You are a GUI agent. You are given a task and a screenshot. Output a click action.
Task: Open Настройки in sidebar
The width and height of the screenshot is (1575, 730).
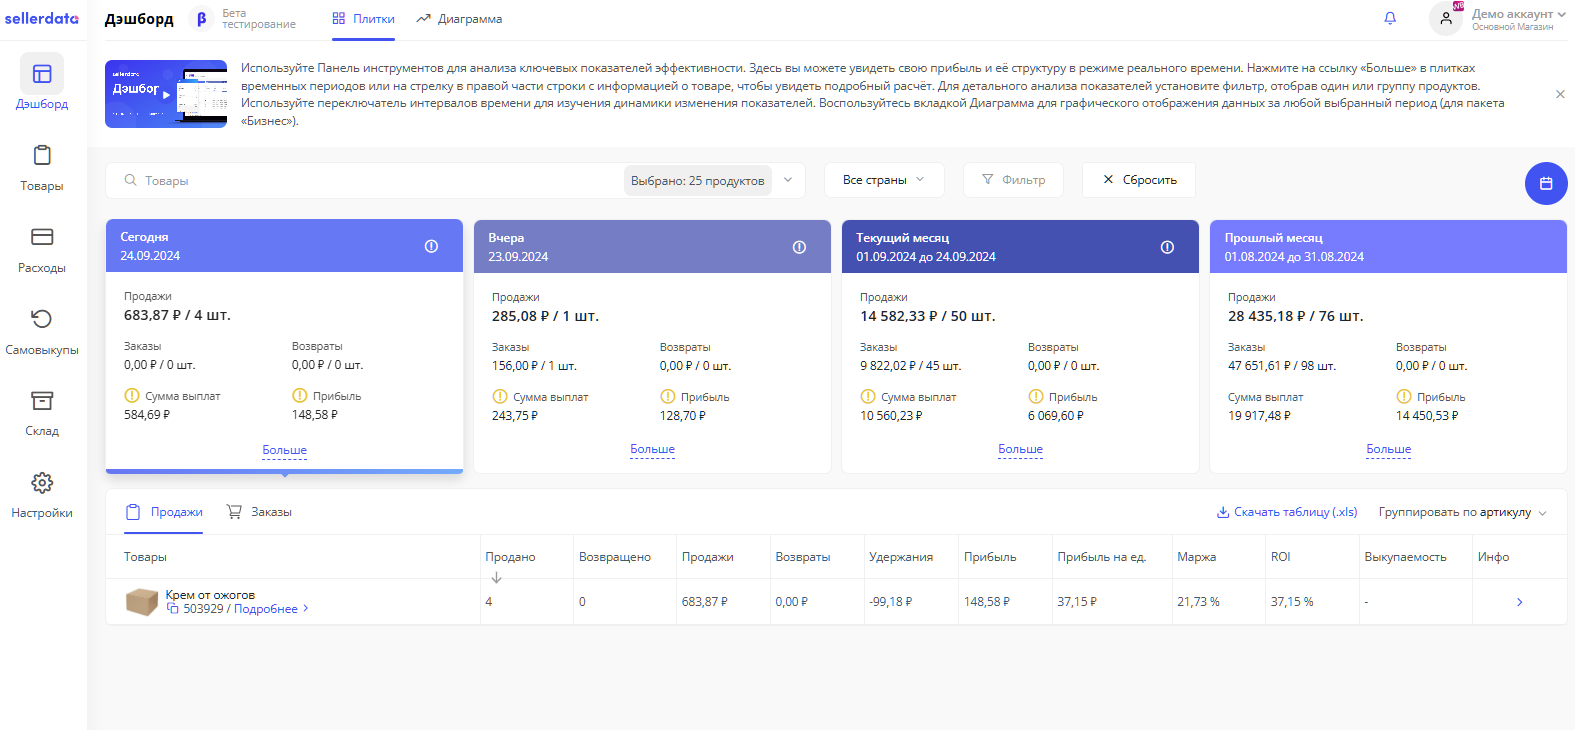click(x=42, y=495)
